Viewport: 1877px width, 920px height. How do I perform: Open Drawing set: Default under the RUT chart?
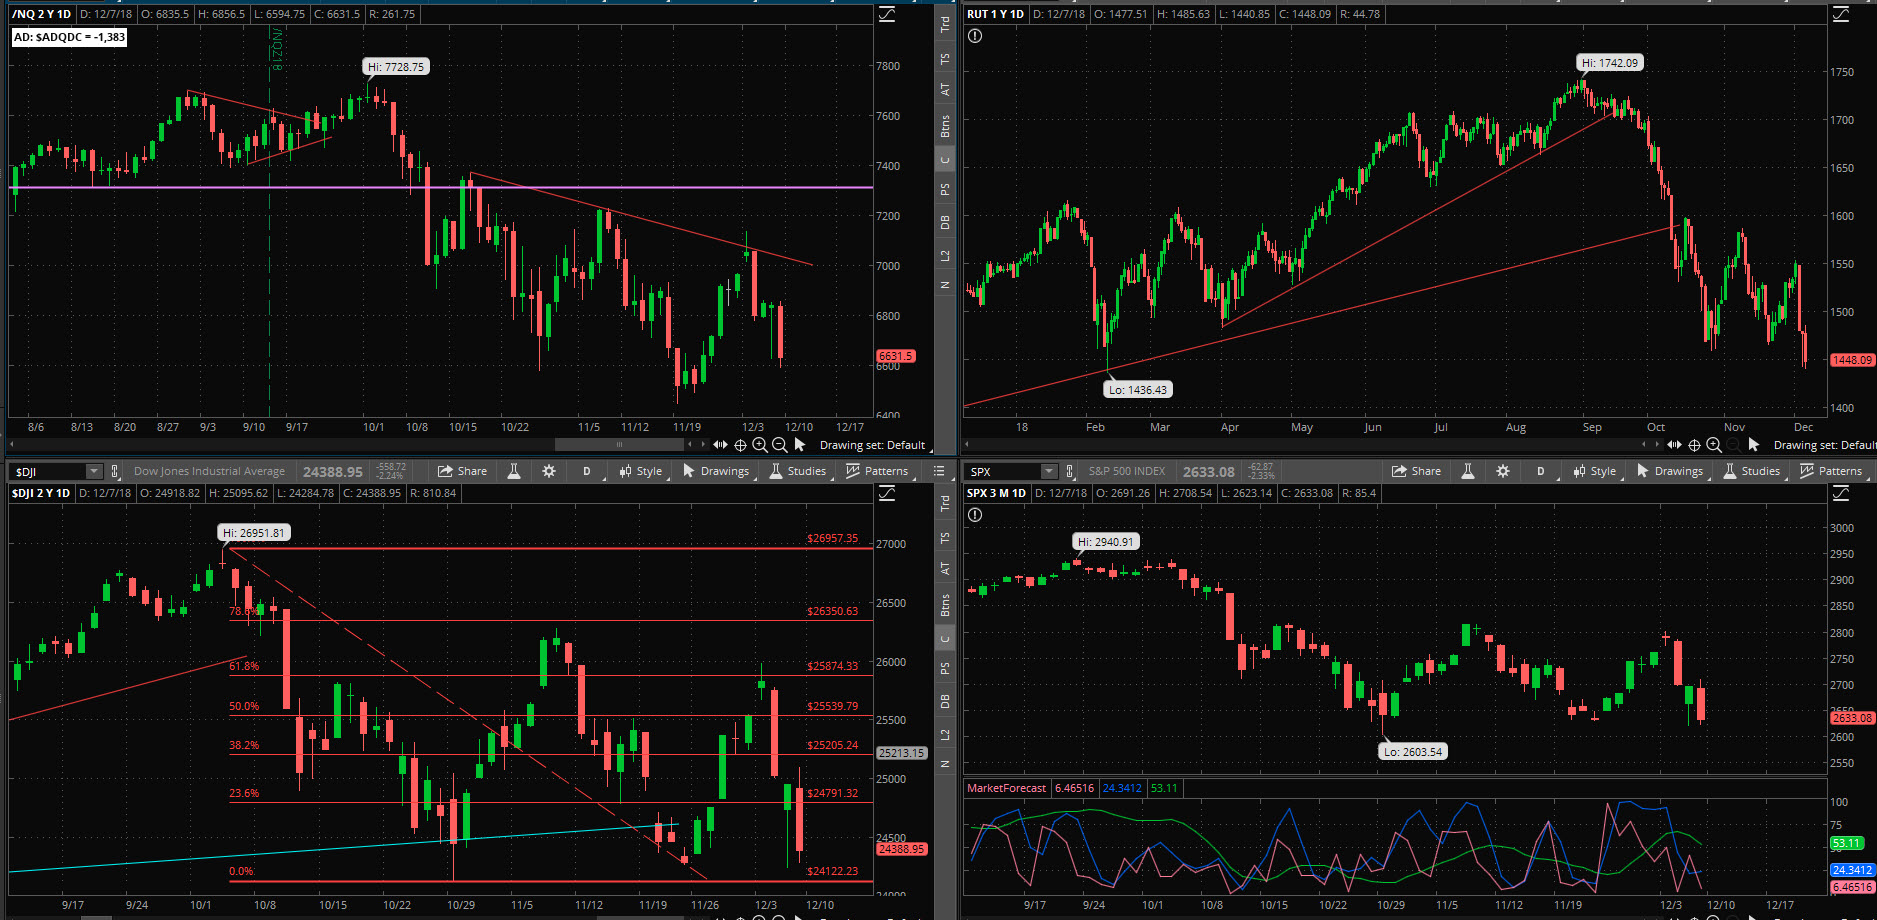click(x=1825, y=445)
